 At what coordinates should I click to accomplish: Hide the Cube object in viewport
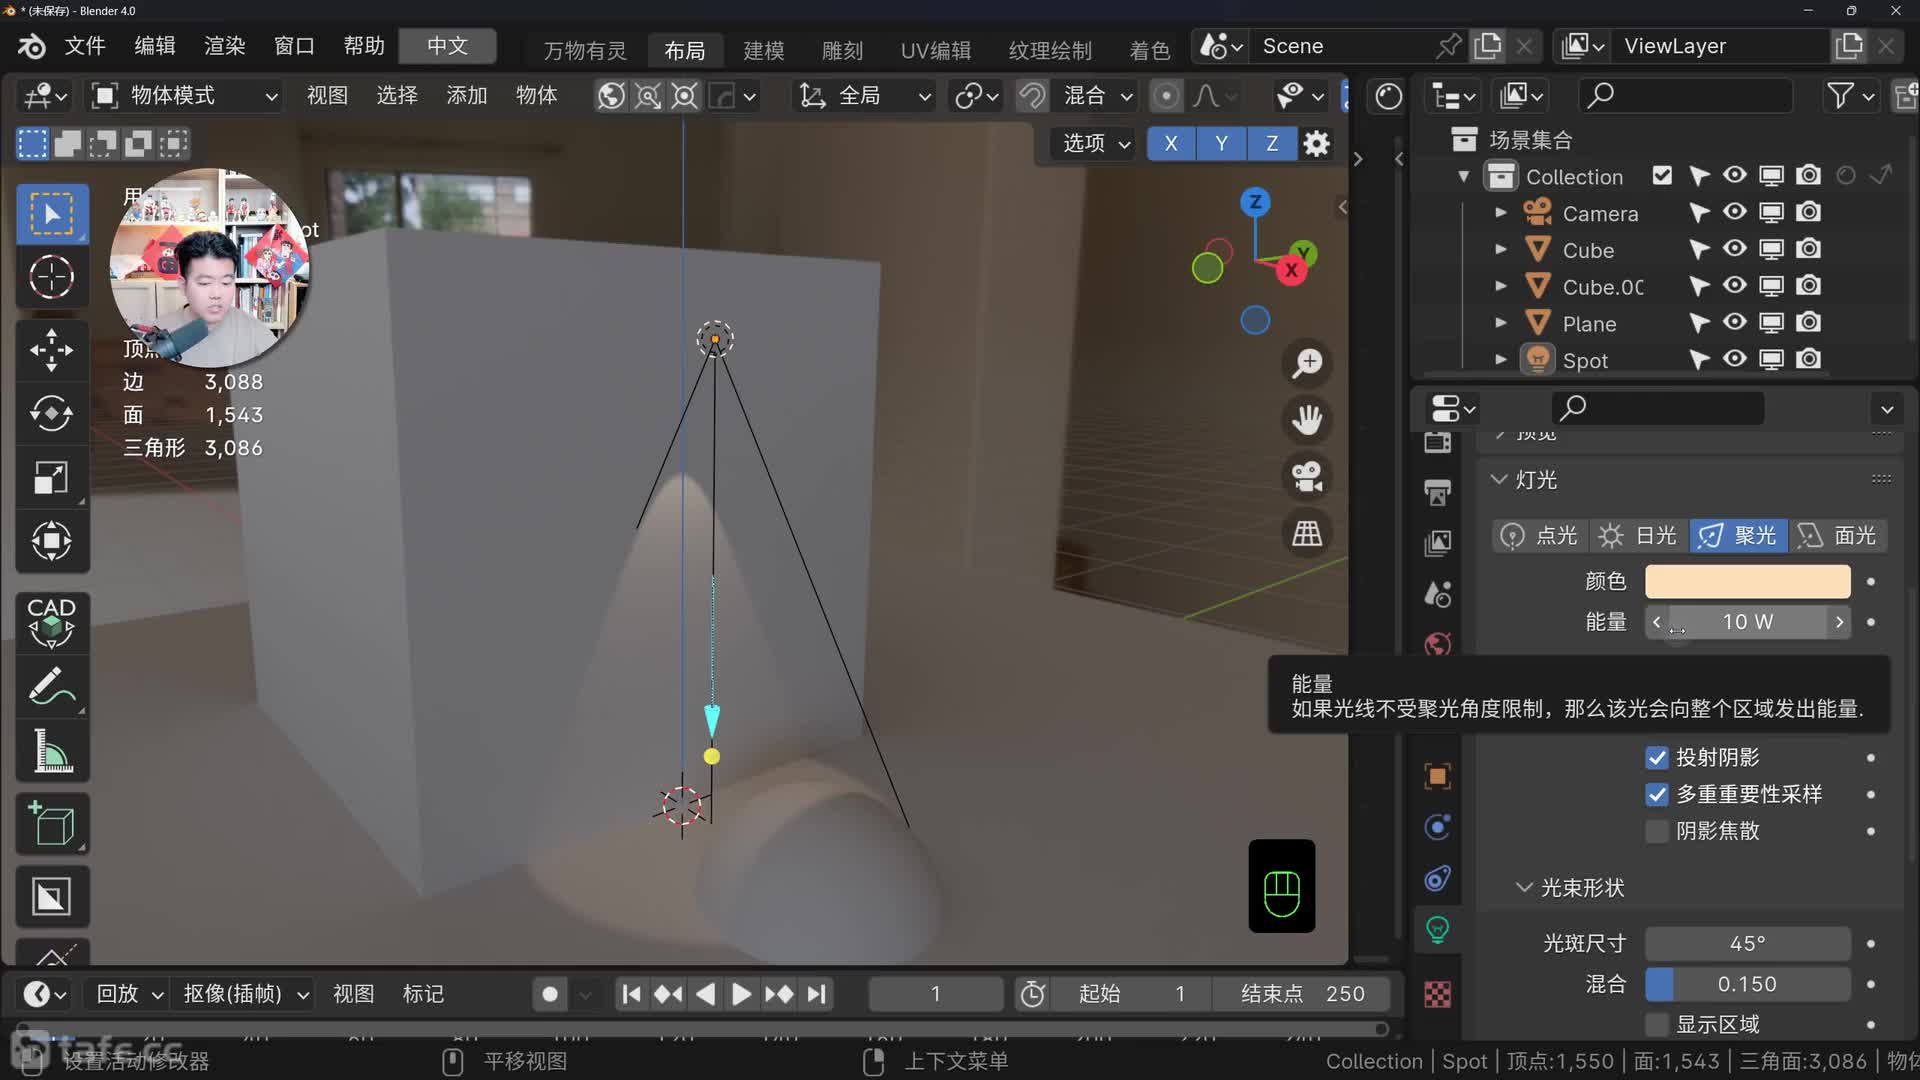[x=1735, y=249]
